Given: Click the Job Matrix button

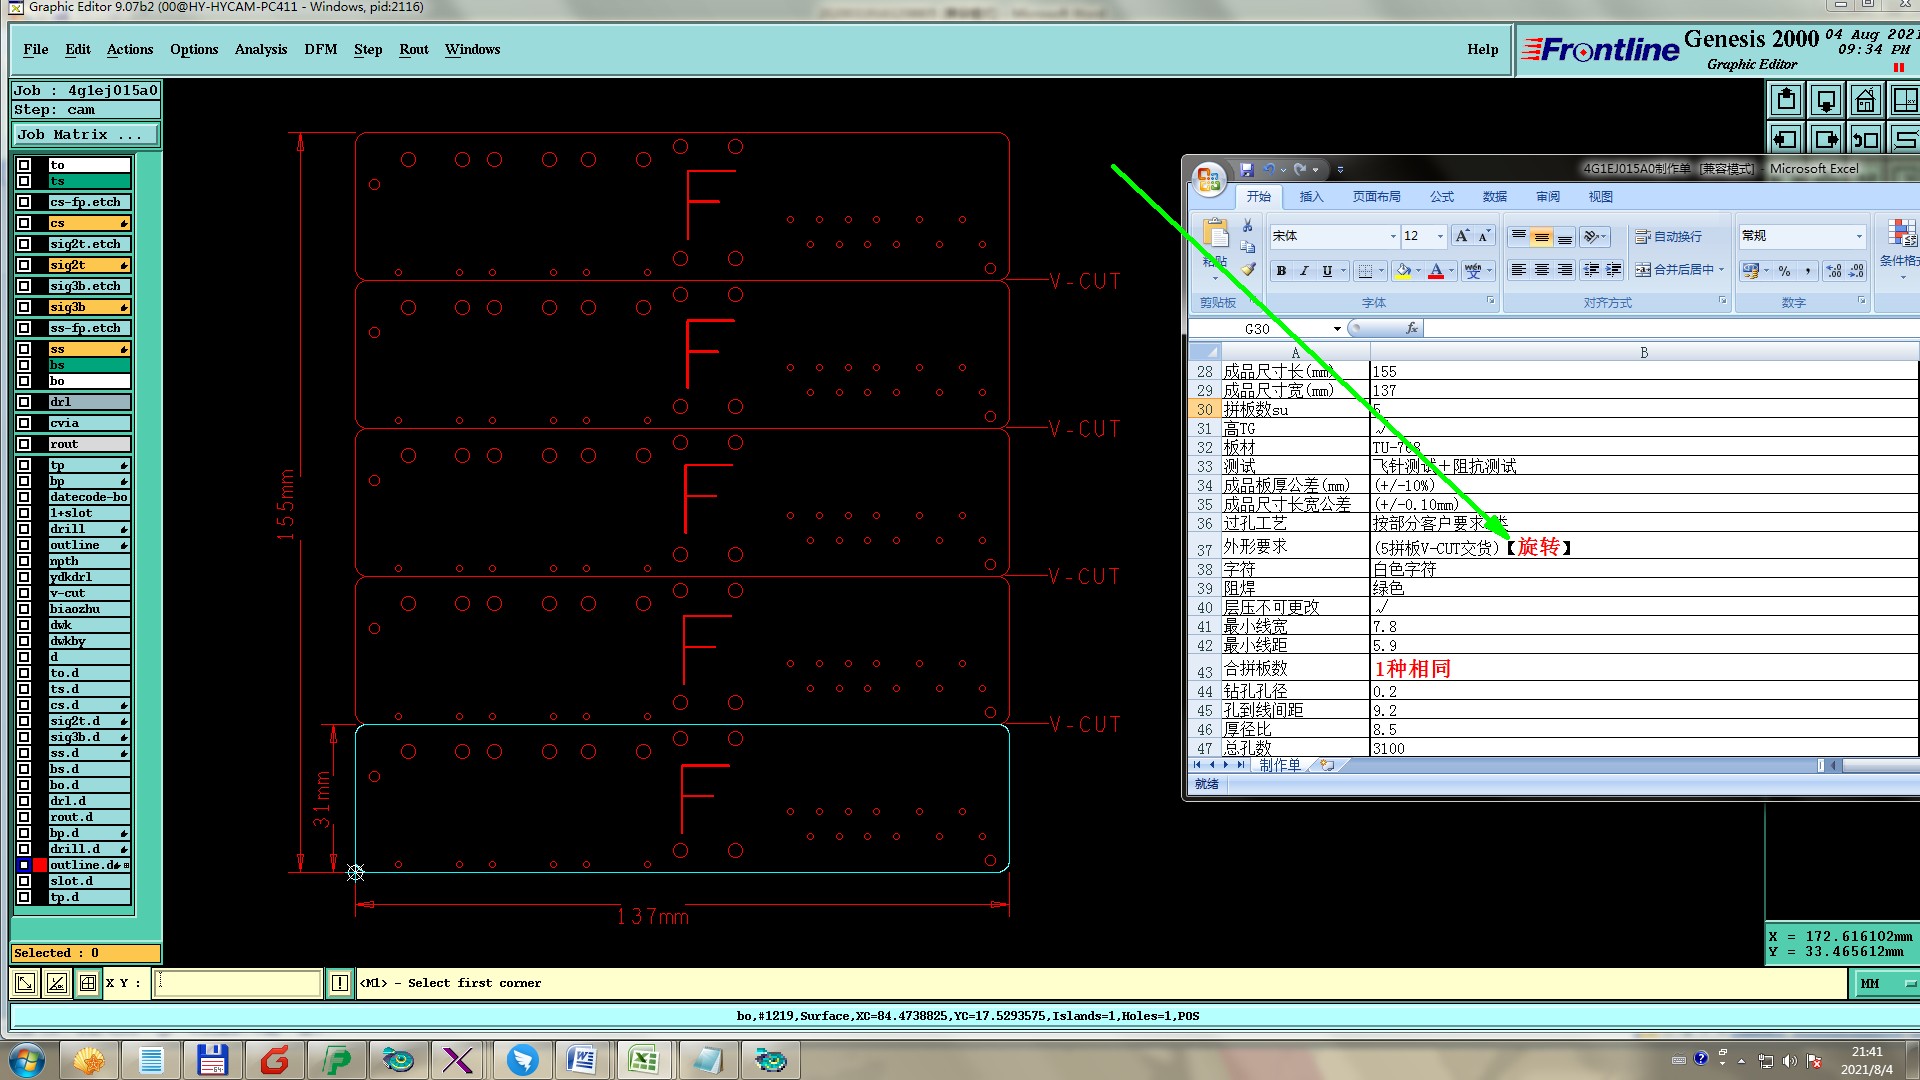Looking at the screenshot, I should 86,134.
